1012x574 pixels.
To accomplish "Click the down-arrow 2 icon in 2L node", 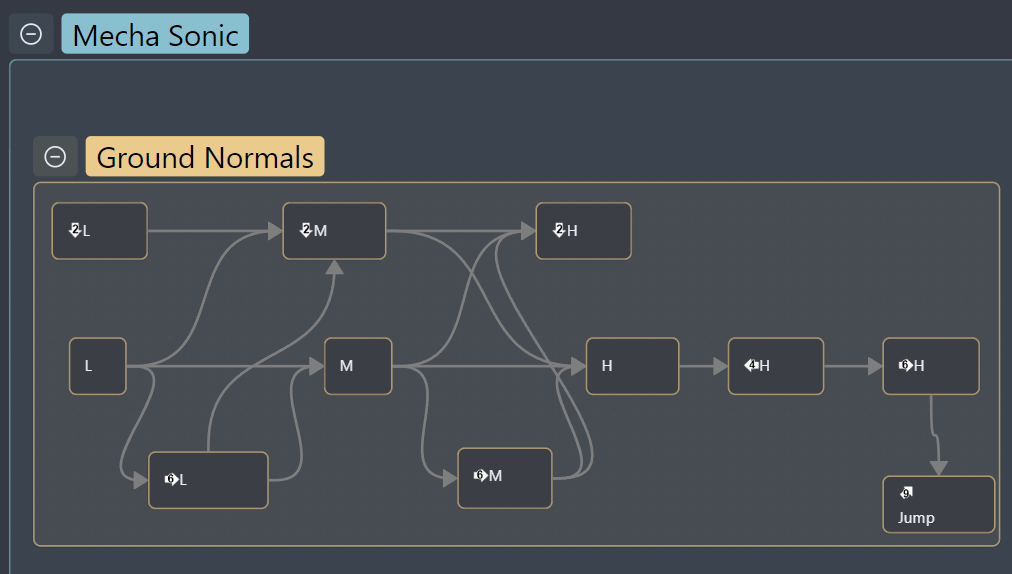I will click(75, 230).
